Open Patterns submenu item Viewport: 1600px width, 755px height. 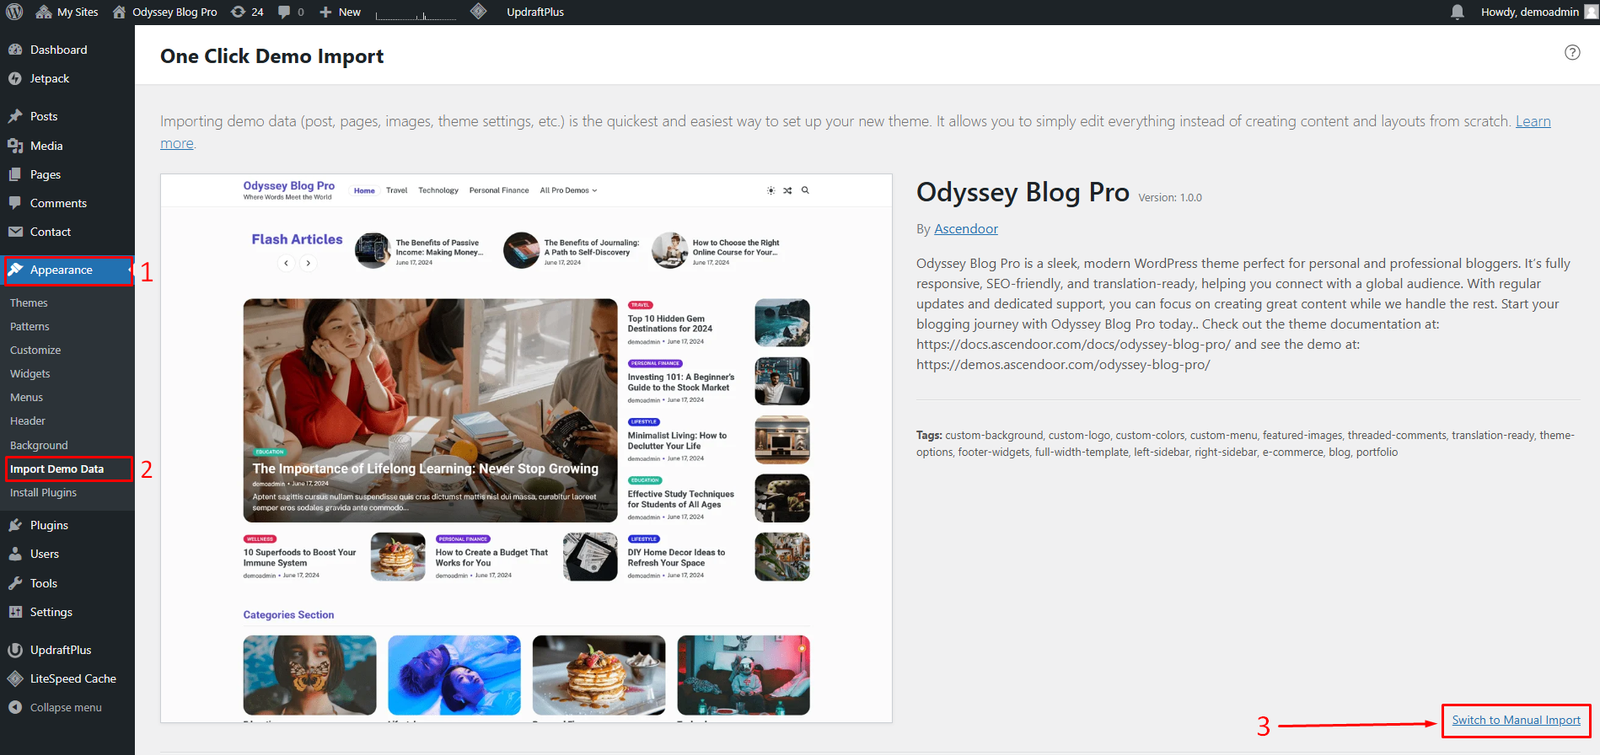click(x=30, y=327)
